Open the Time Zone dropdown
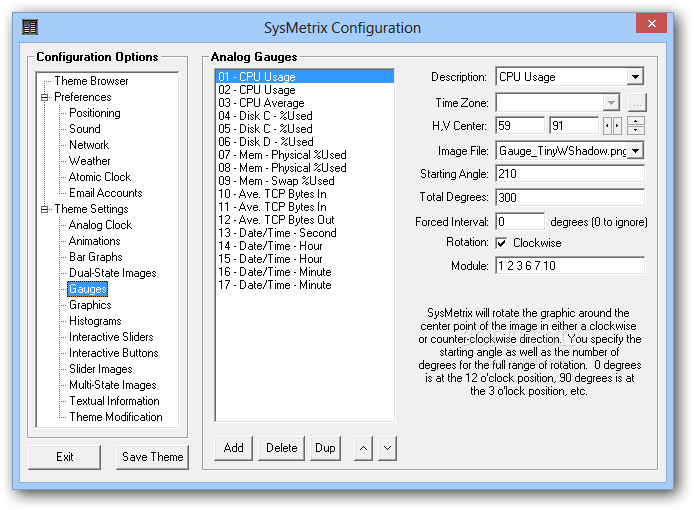 click(611, 103)
